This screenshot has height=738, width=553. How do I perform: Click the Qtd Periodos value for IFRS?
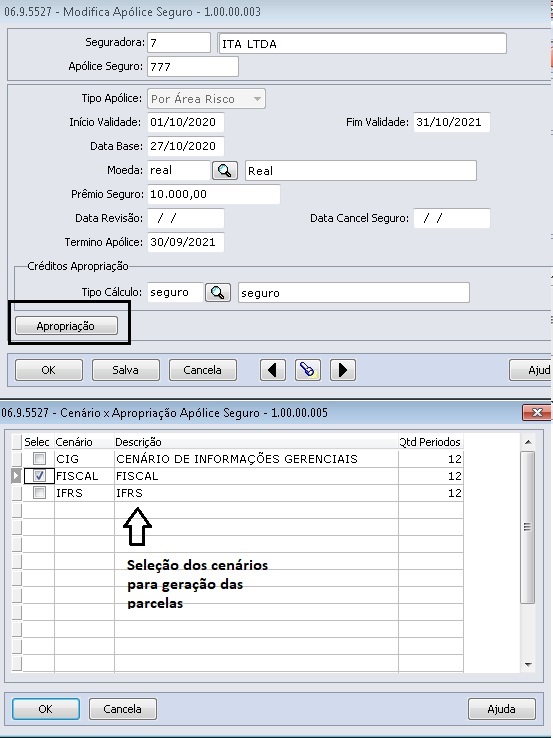pyautogui.click(x=431, y=493)
